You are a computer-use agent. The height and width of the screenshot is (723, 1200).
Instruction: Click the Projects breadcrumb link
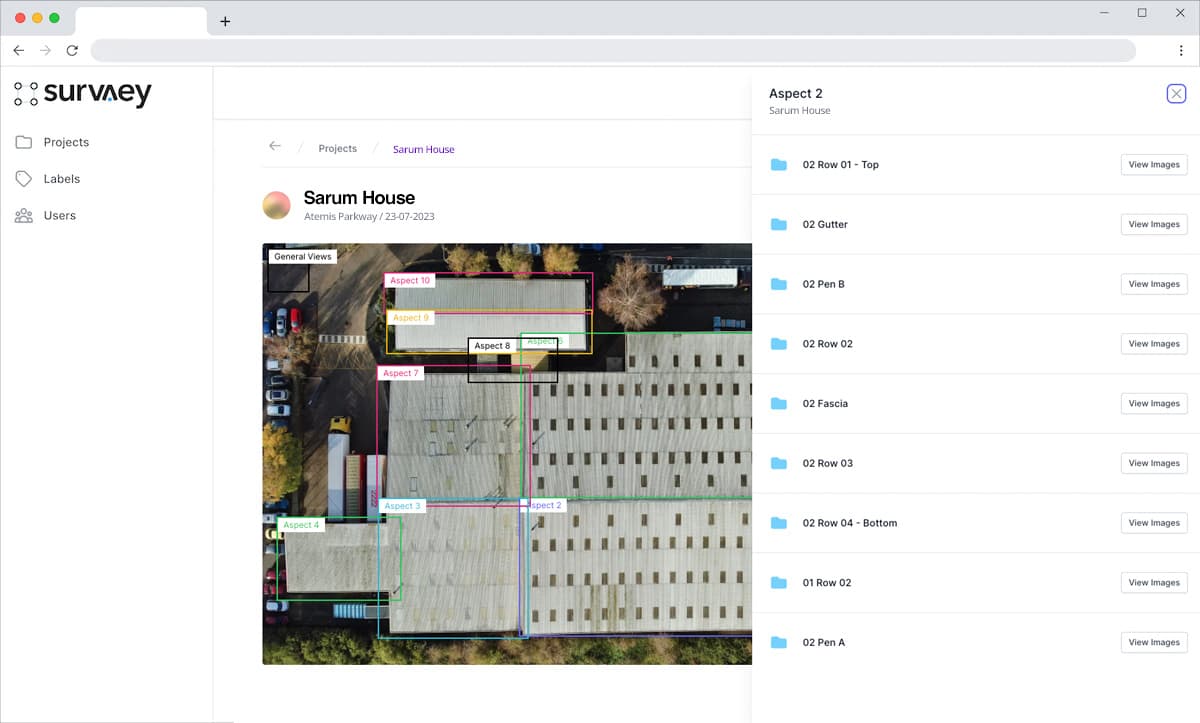click(337, 149)
